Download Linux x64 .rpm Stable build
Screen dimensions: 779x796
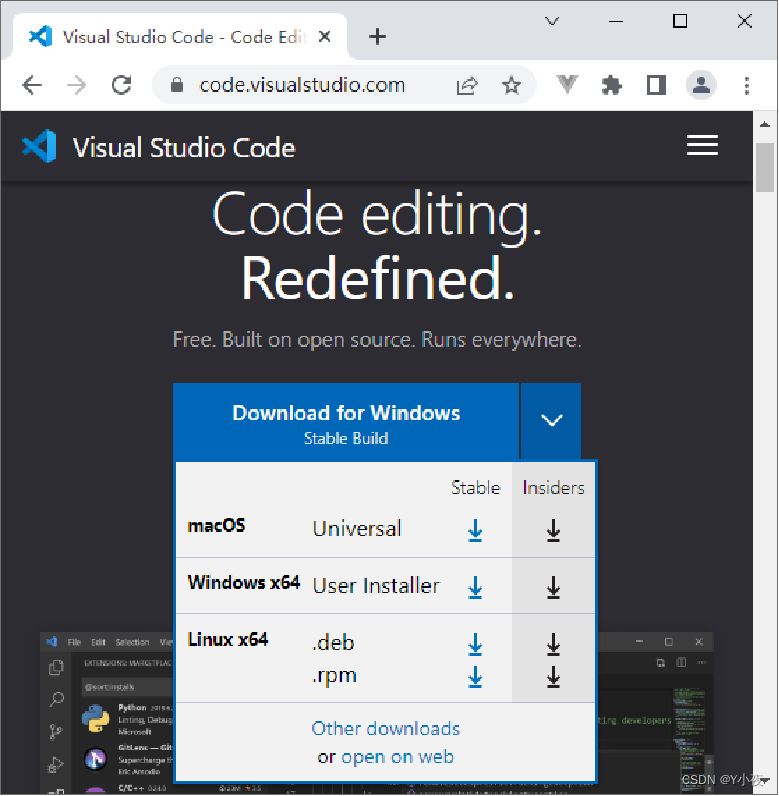pyautogui.click(x=475, y=677)
